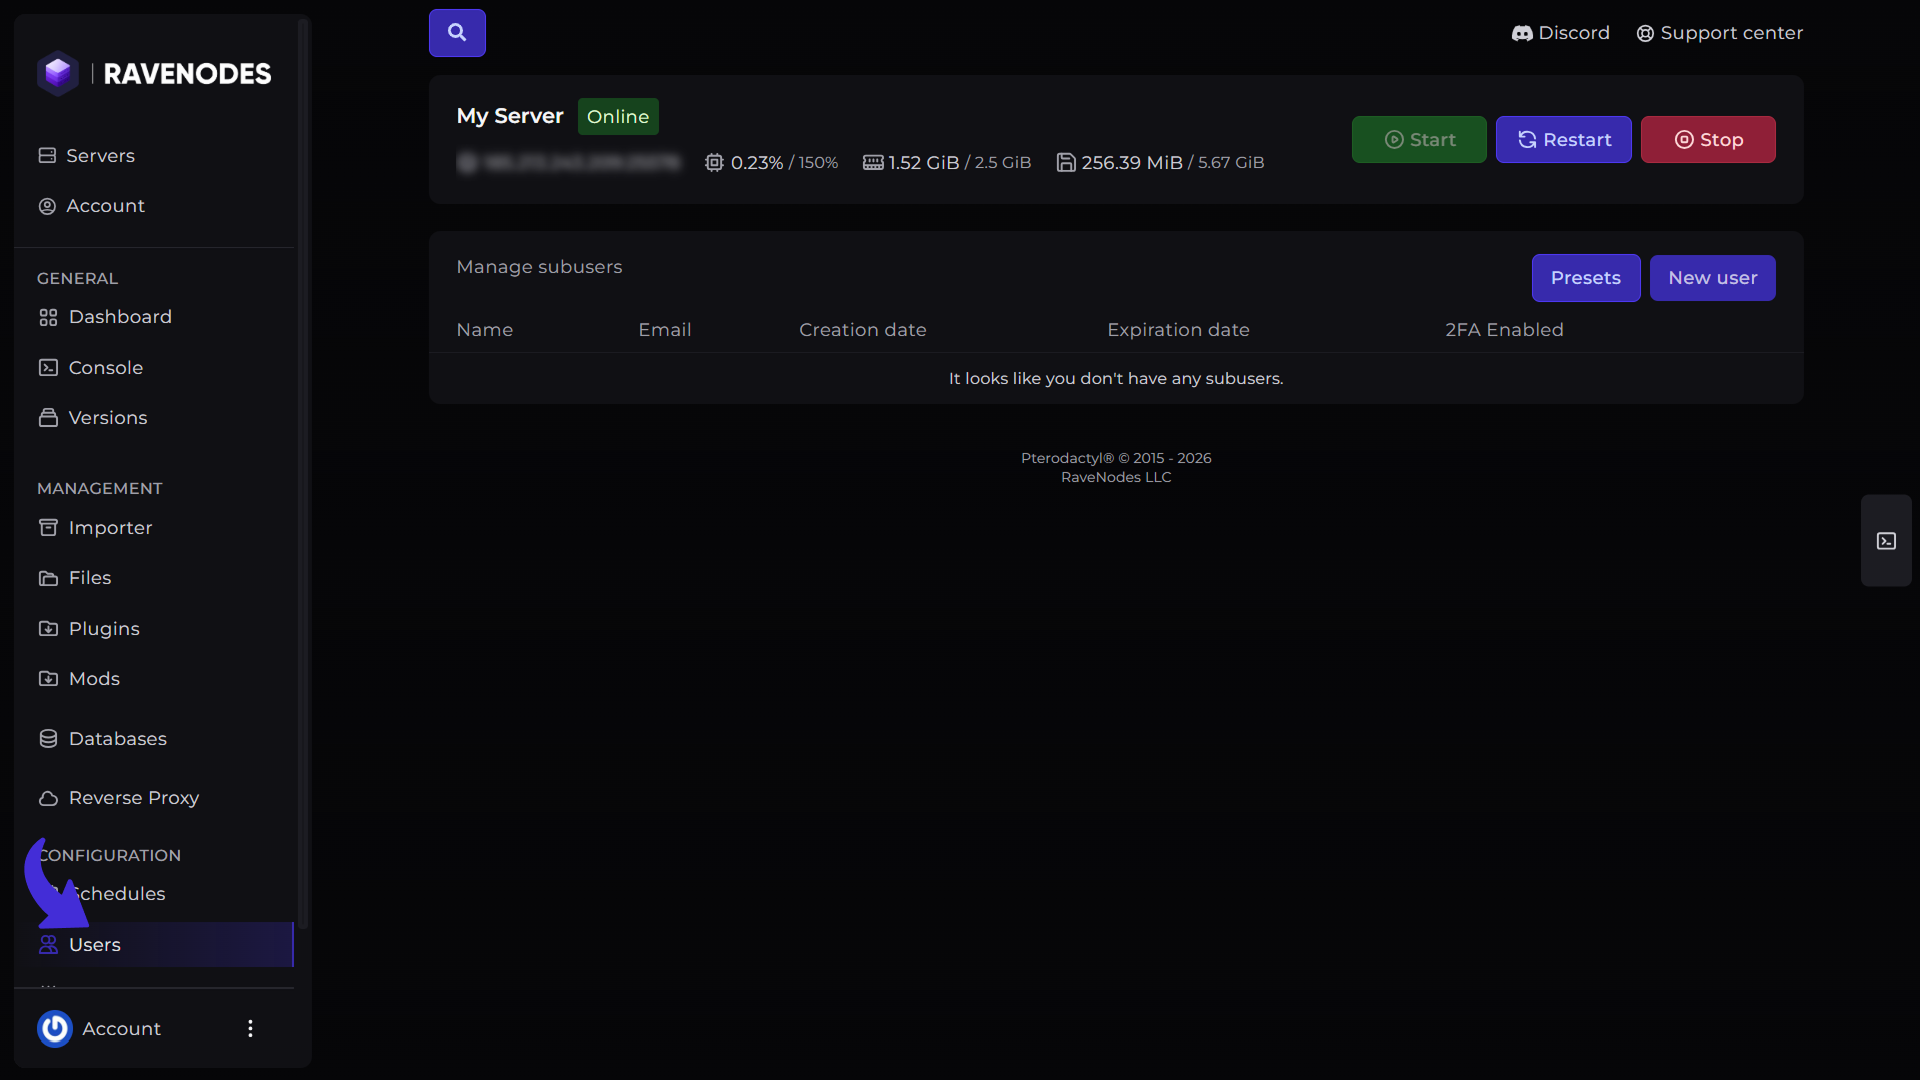The width and height of the screenshot is (1920, 1080).
Task: Select Versions in sidebar
Action: [93, 418]
